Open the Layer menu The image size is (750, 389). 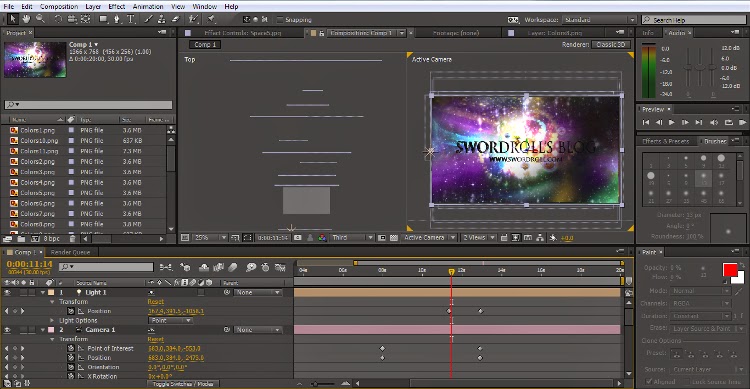[93, 6]
